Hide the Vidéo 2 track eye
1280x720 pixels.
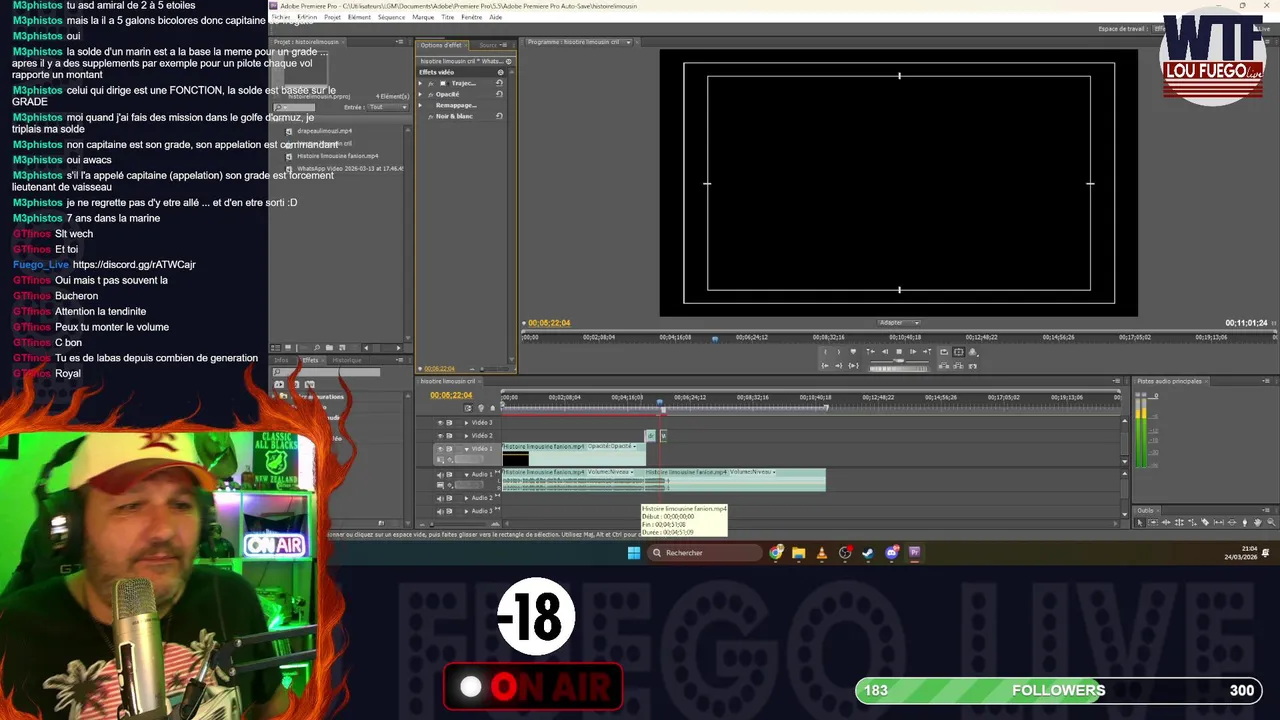pos(440,436)
